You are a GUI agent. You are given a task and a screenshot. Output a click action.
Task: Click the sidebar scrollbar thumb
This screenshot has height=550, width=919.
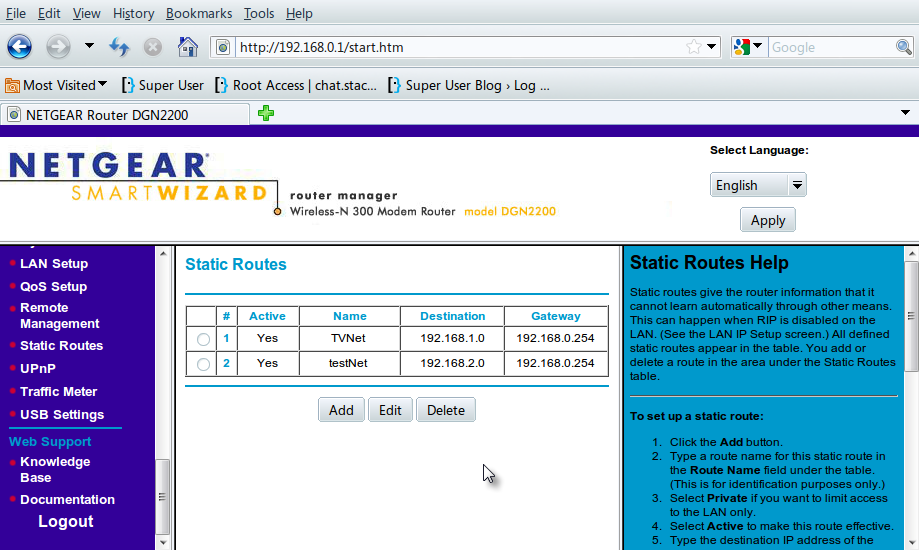click(163, 496)
